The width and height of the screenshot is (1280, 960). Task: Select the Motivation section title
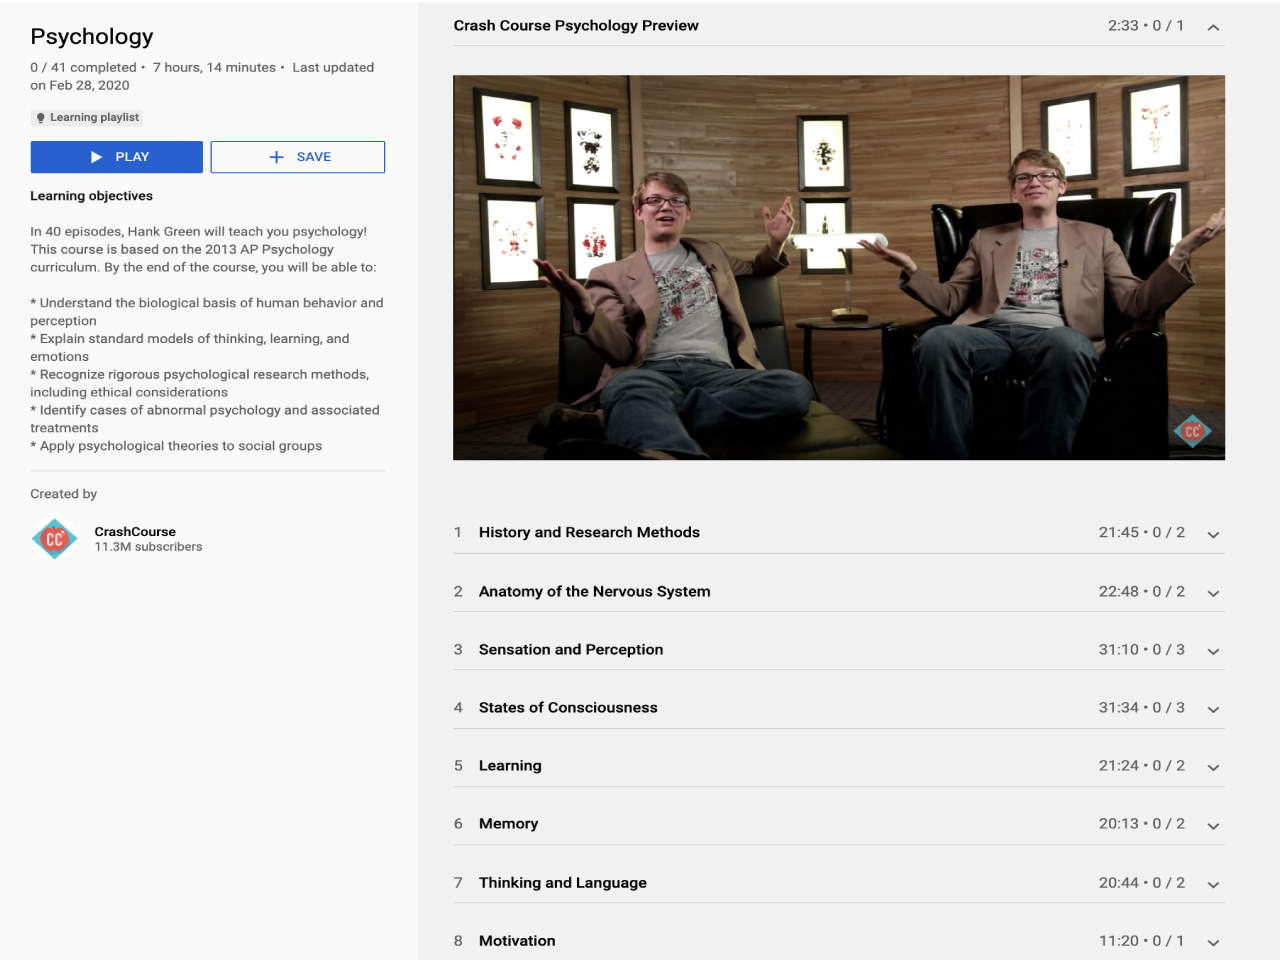[517, 940]
